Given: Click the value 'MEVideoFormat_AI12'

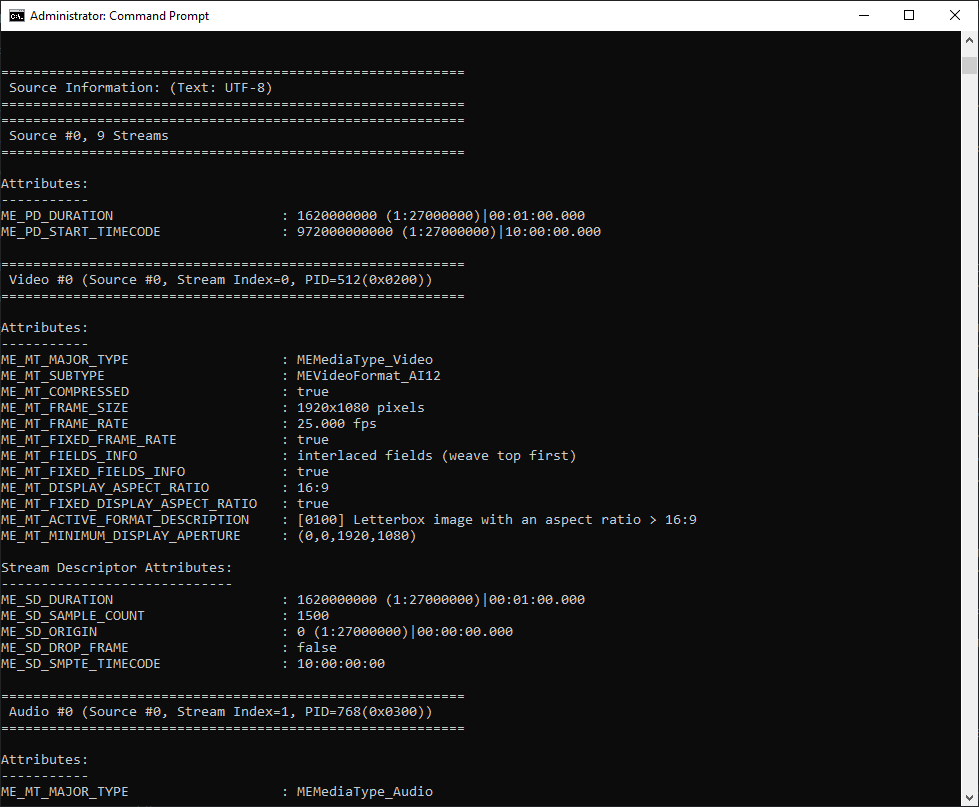Looking at the screenshot, I should point(368,376).
